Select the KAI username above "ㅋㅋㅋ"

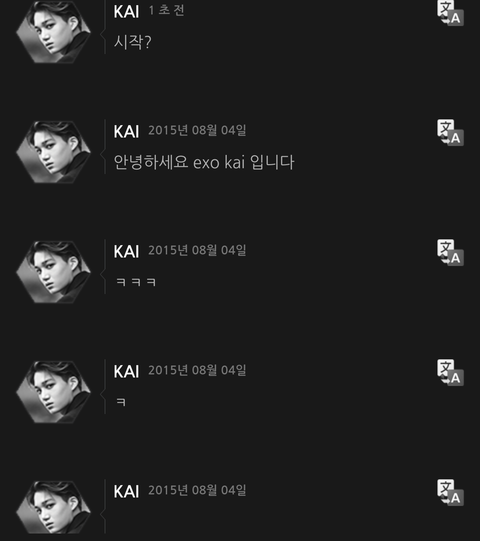pos(126,252)
